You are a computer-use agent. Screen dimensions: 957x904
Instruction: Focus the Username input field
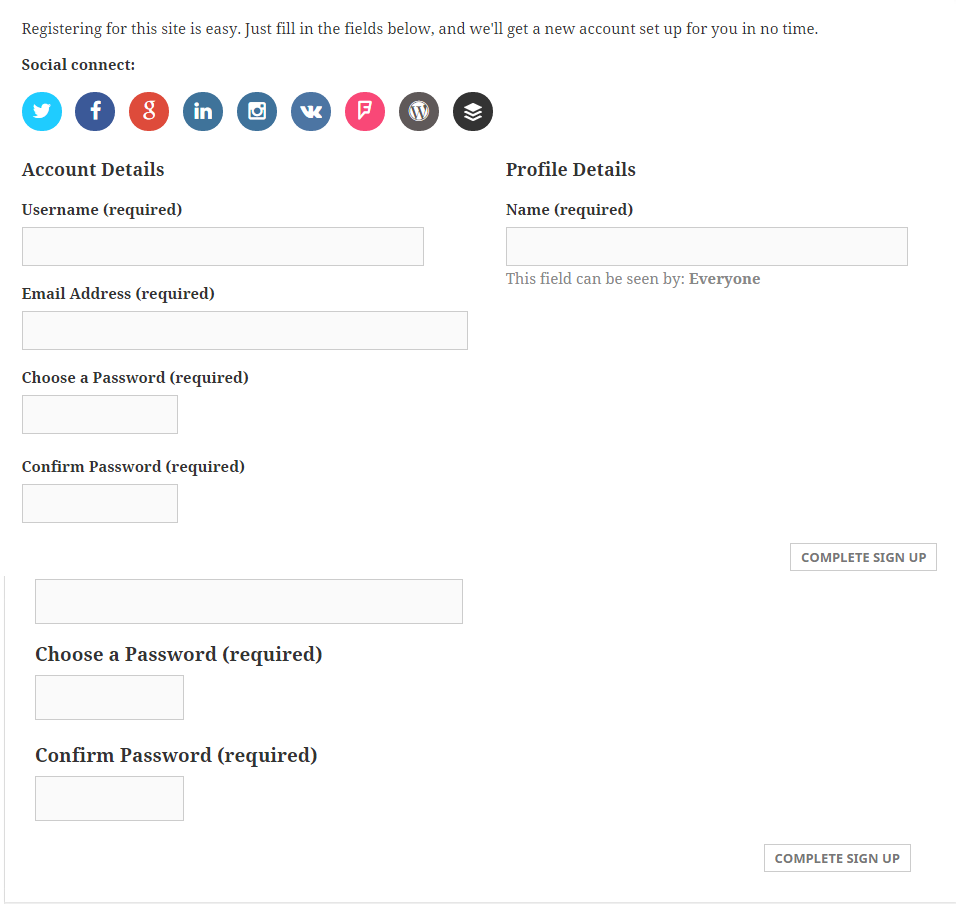(222, 246)
